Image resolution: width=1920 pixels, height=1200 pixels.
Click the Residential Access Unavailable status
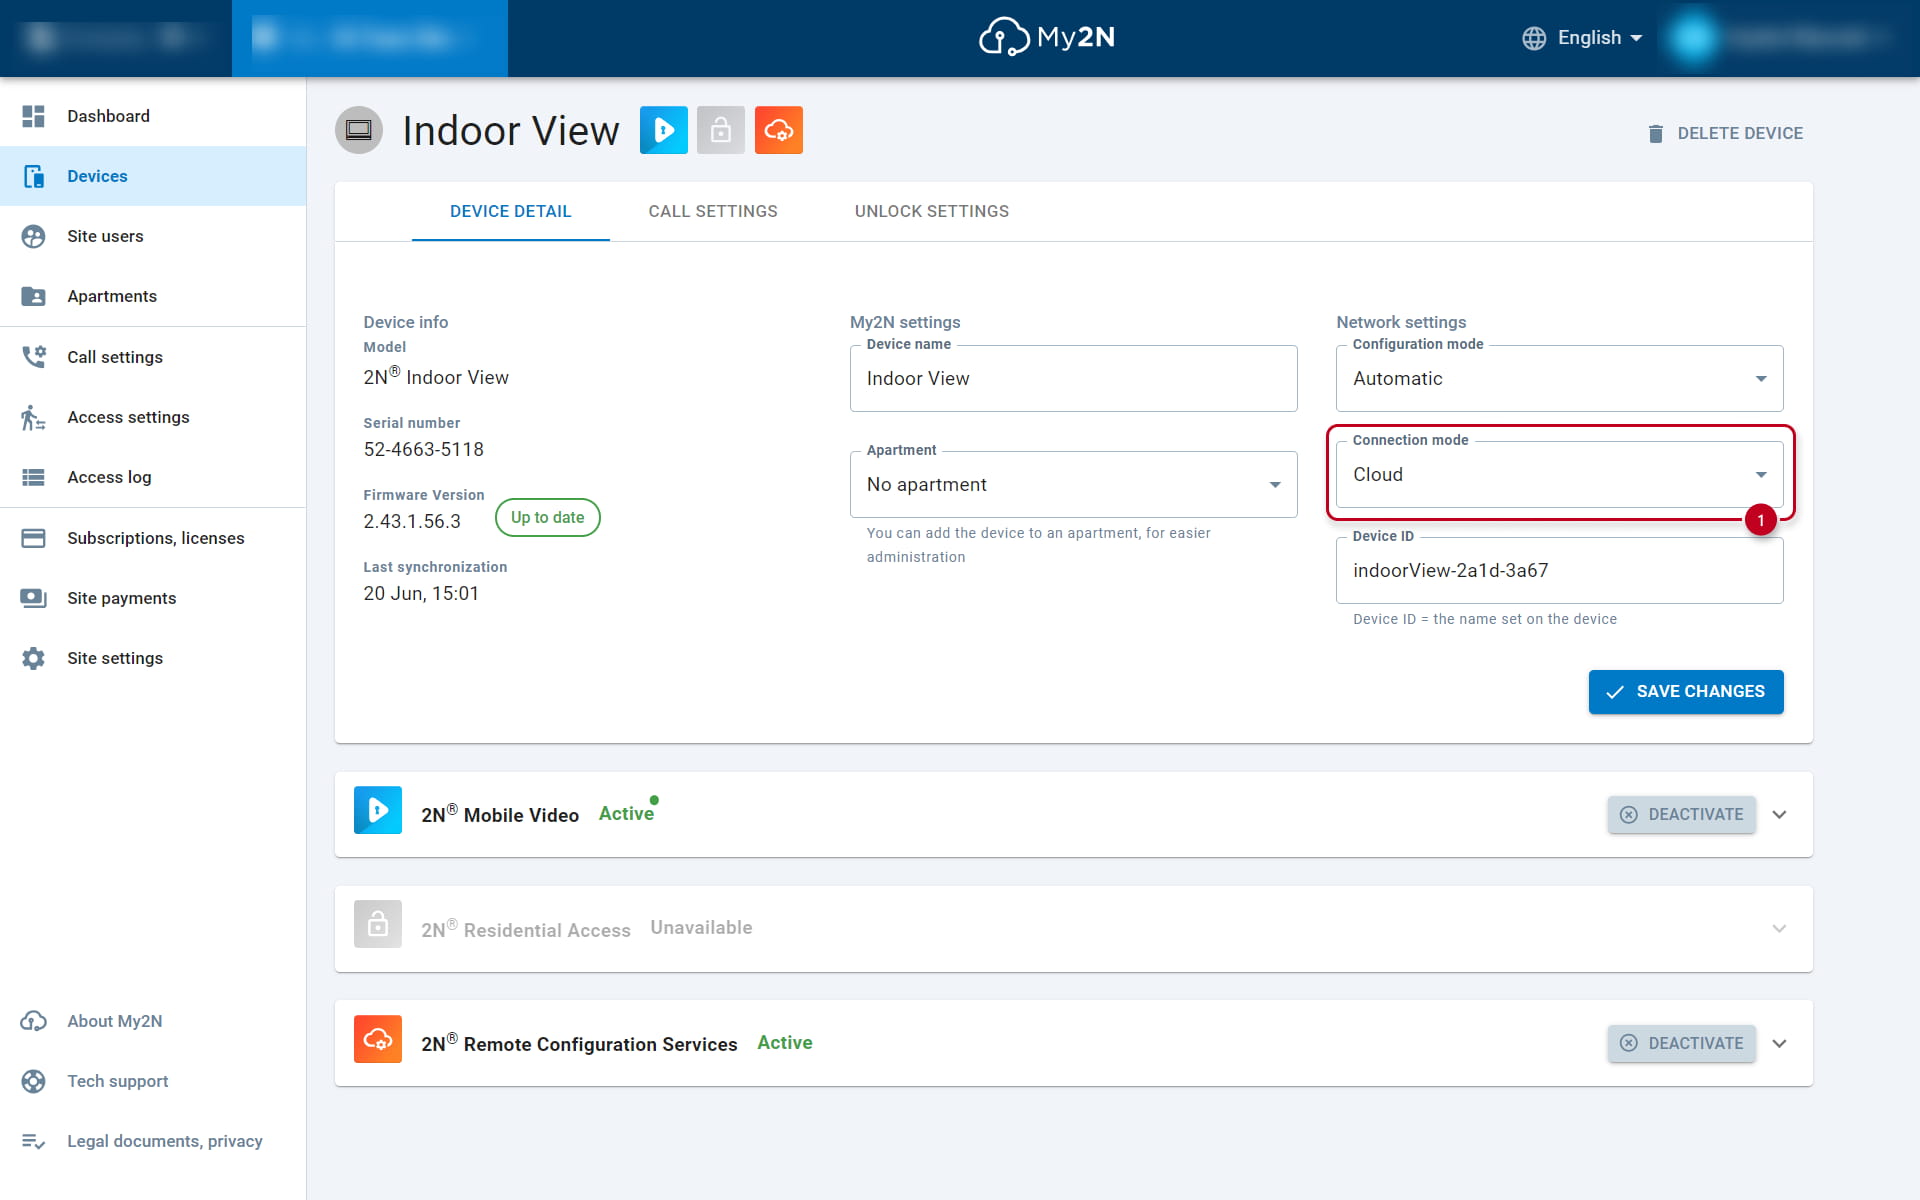pos(701,927)
